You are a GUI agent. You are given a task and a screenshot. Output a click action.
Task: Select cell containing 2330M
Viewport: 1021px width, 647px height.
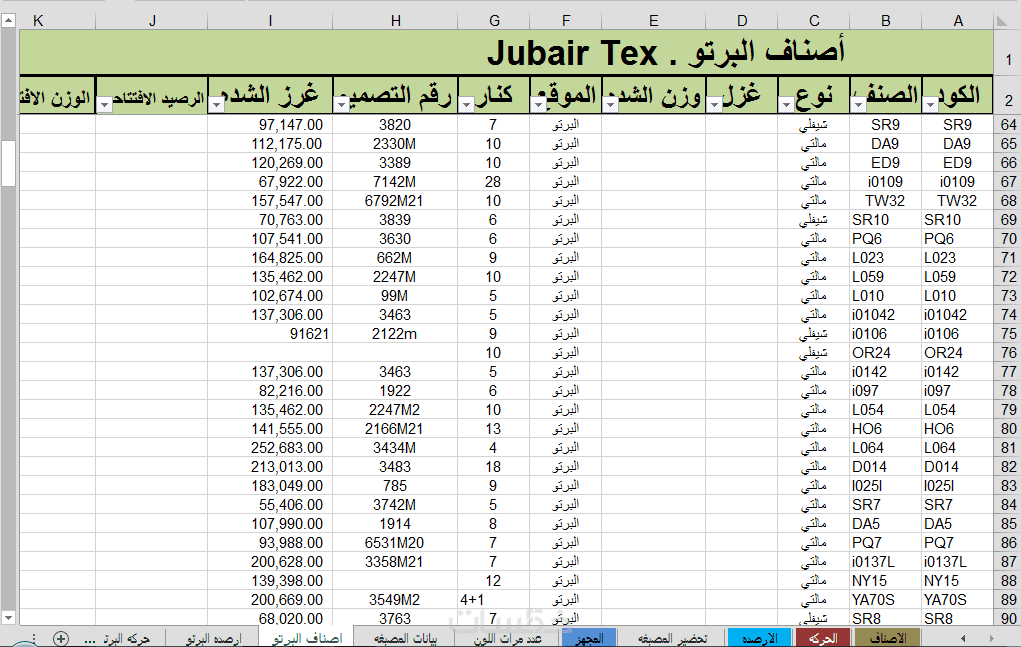click(395, 144)
